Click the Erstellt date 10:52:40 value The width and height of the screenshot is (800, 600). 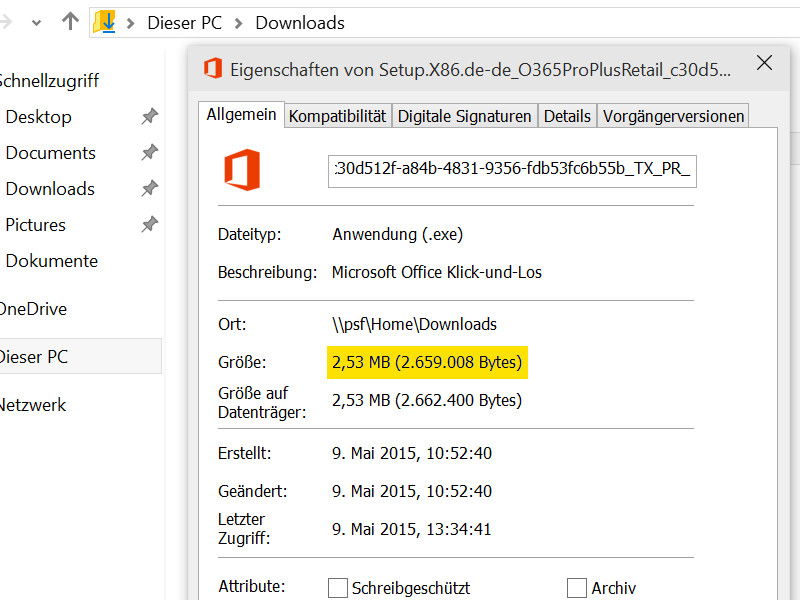click(x=412, y=453)
